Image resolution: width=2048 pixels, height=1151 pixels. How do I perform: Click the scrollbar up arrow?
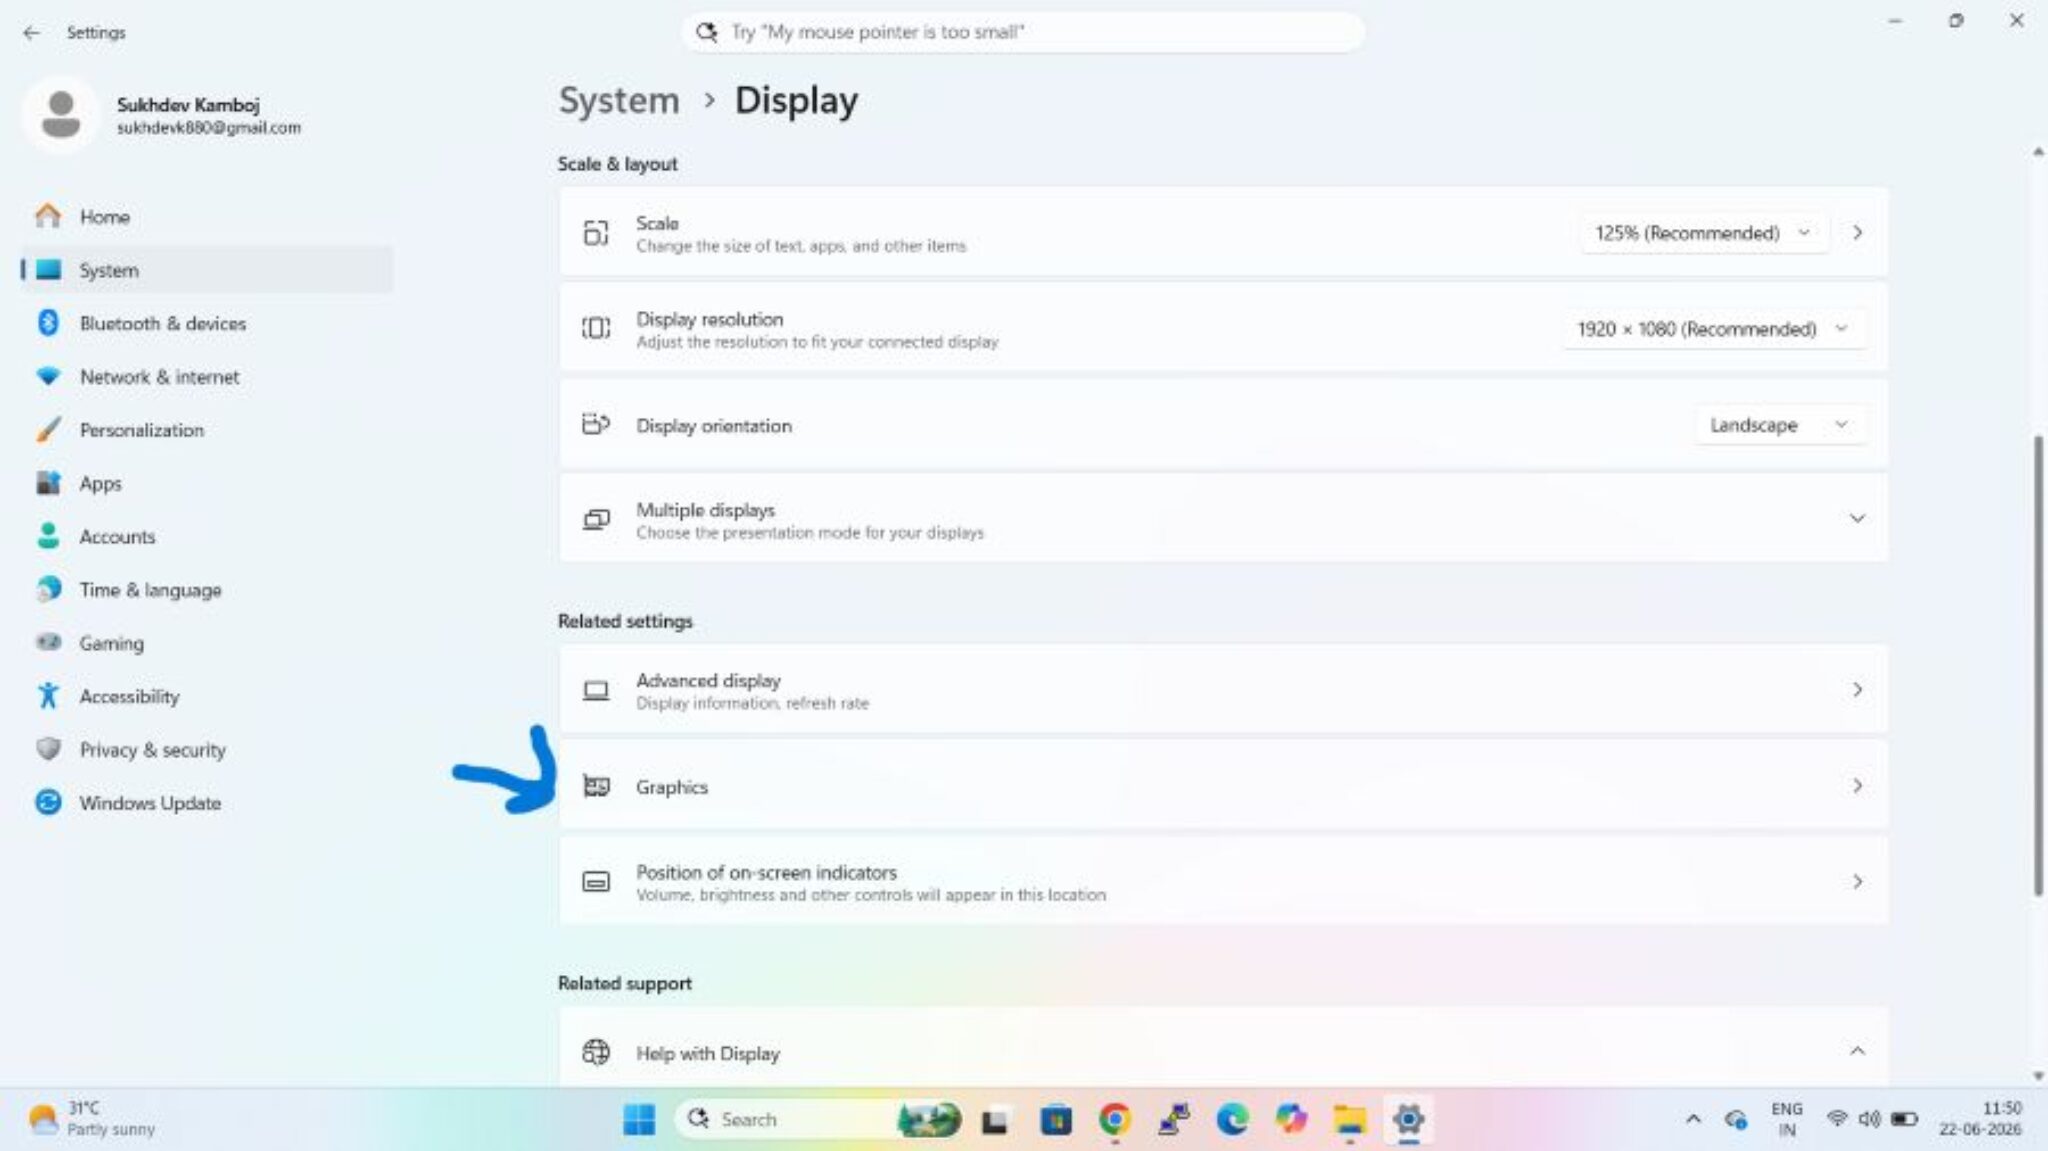(x=2038, y=152)
